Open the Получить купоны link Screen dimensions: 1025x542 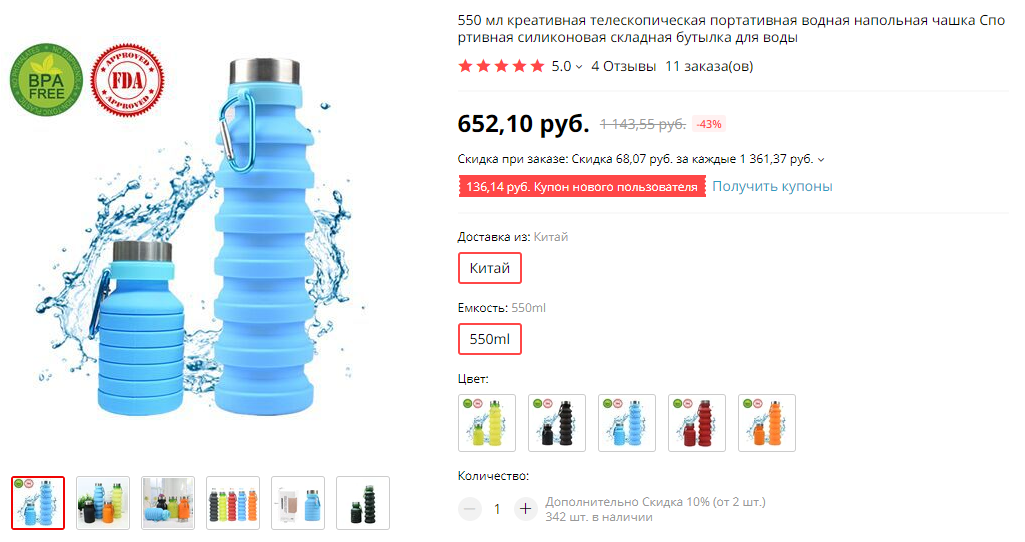pyautogui.click(x=772, y=186)
